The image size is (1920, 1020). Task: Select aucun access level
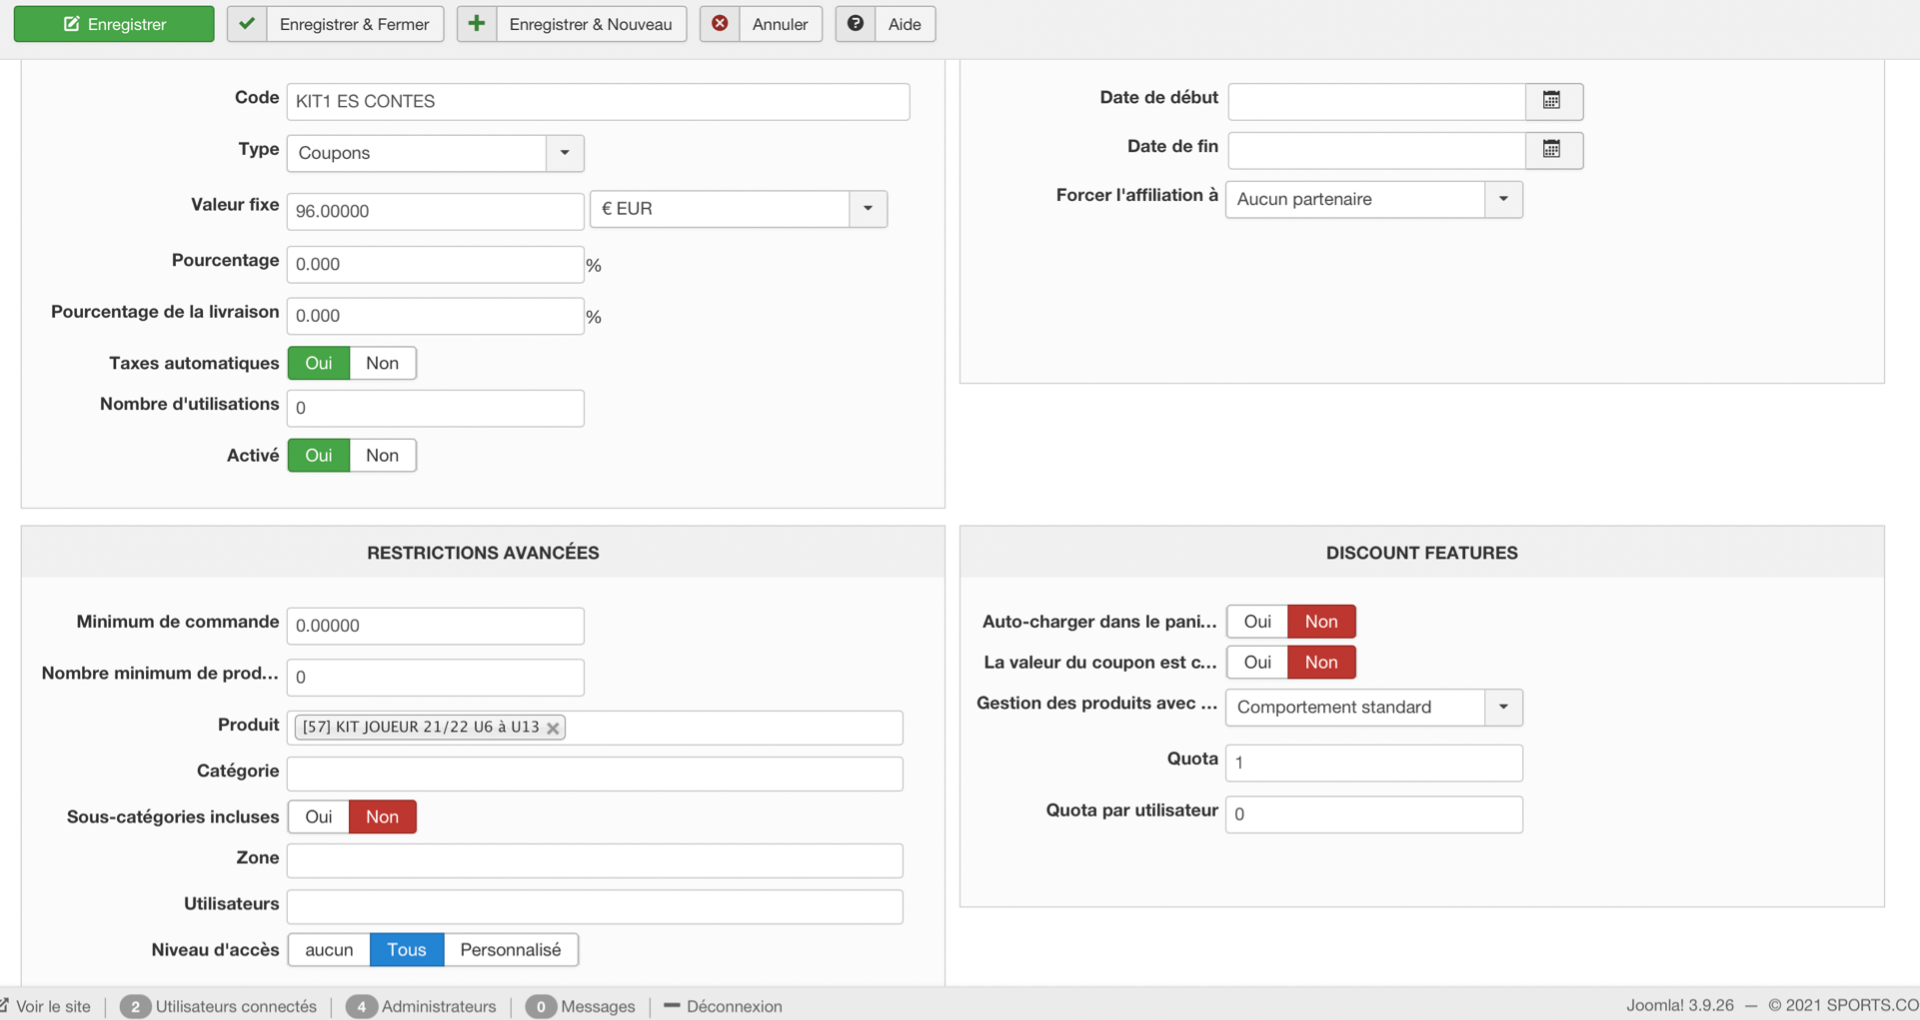(x=329, y=950)
